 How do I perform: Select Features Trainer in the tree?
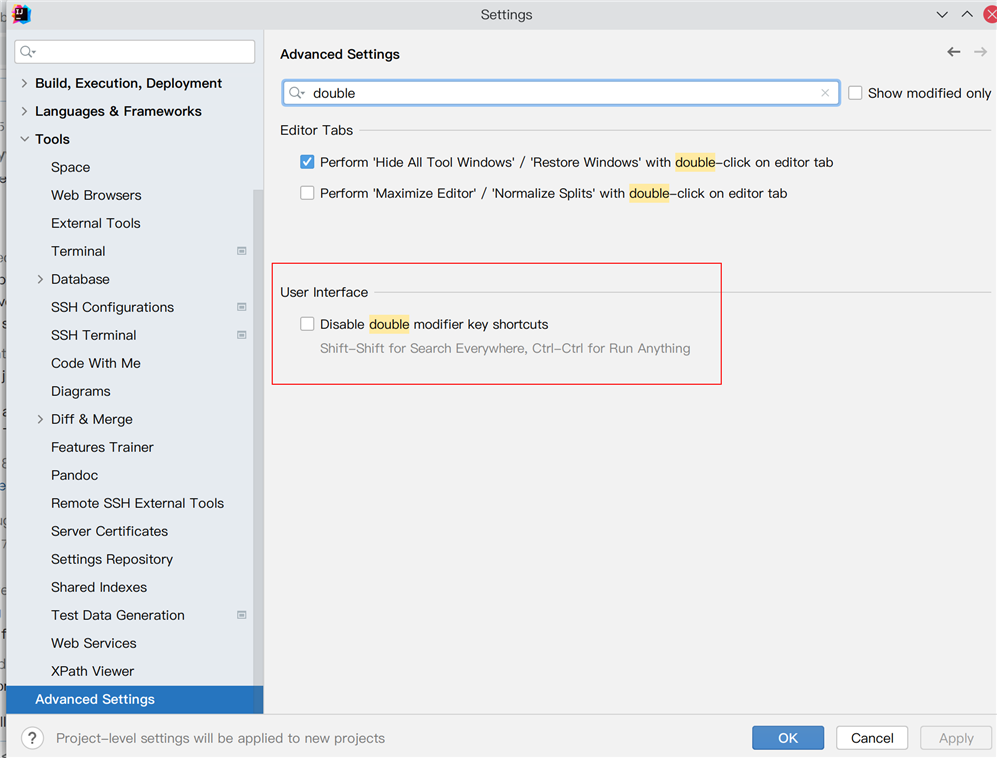pyautogui.click(x=102, y=447)
